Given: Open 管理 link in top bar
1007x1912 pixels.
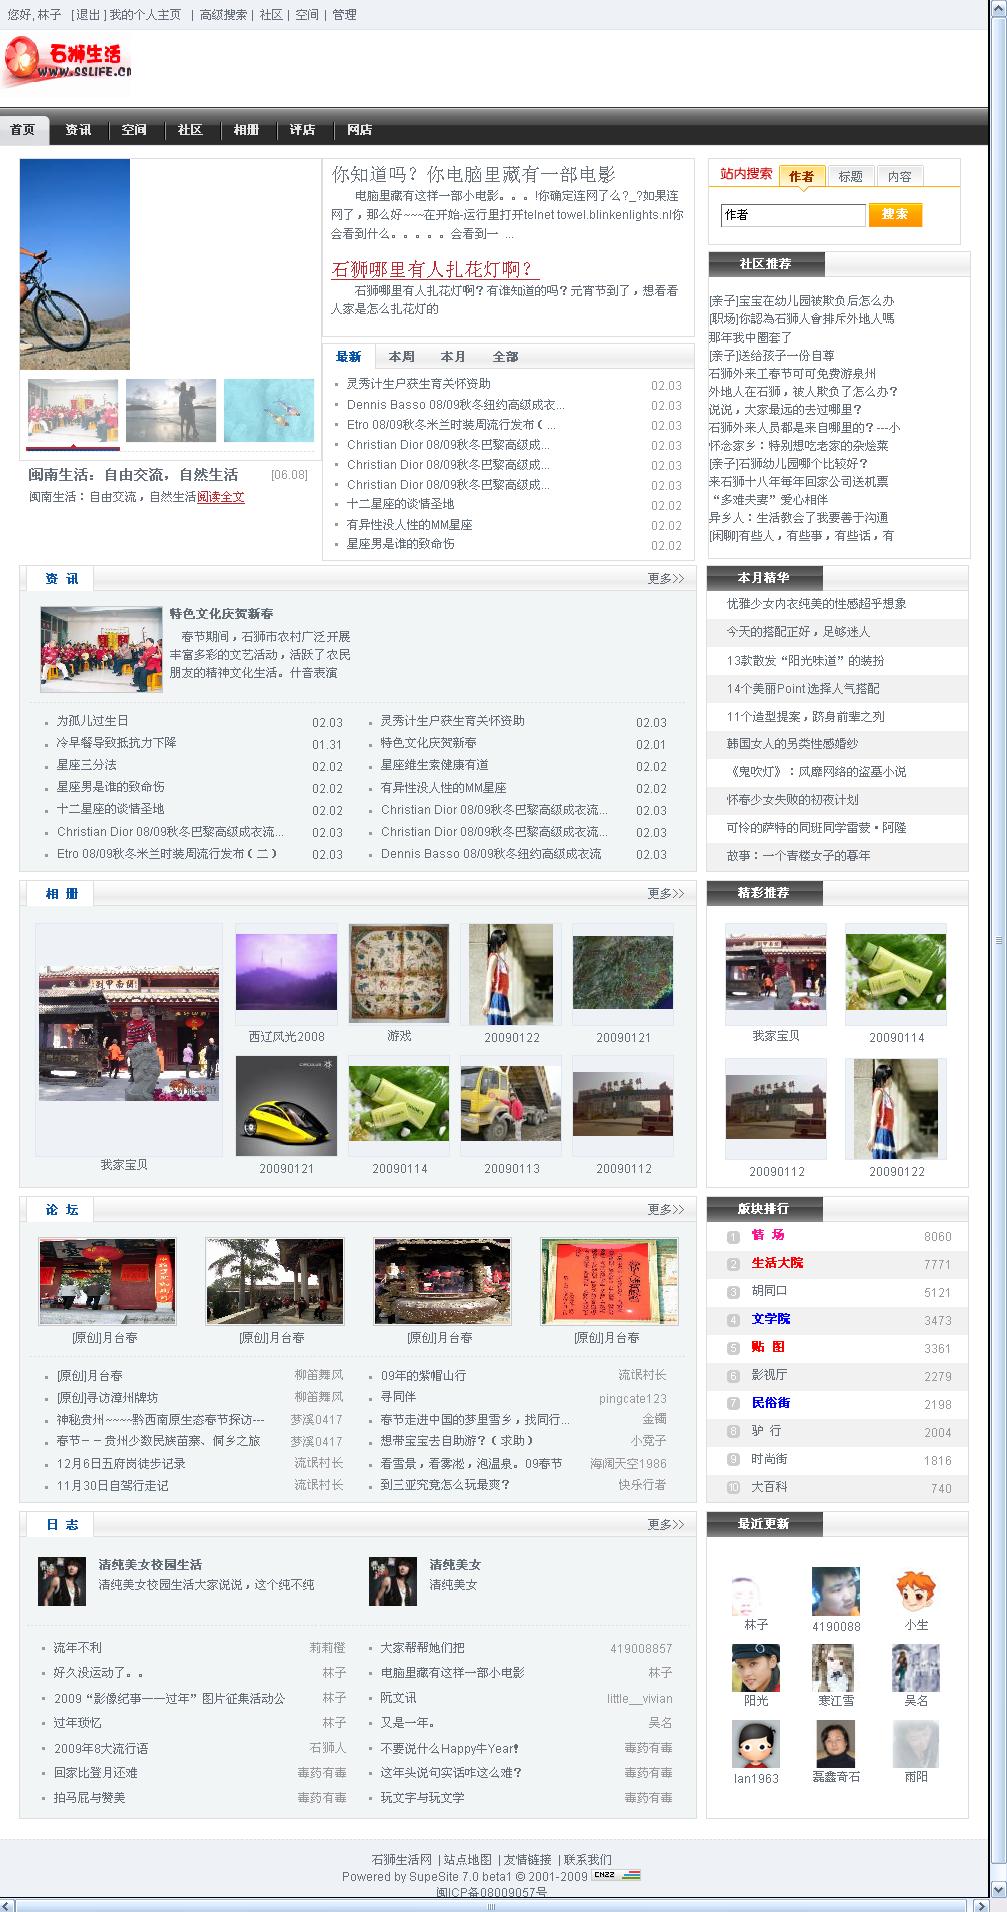Looking at the screenshot, I should point(344,15).
